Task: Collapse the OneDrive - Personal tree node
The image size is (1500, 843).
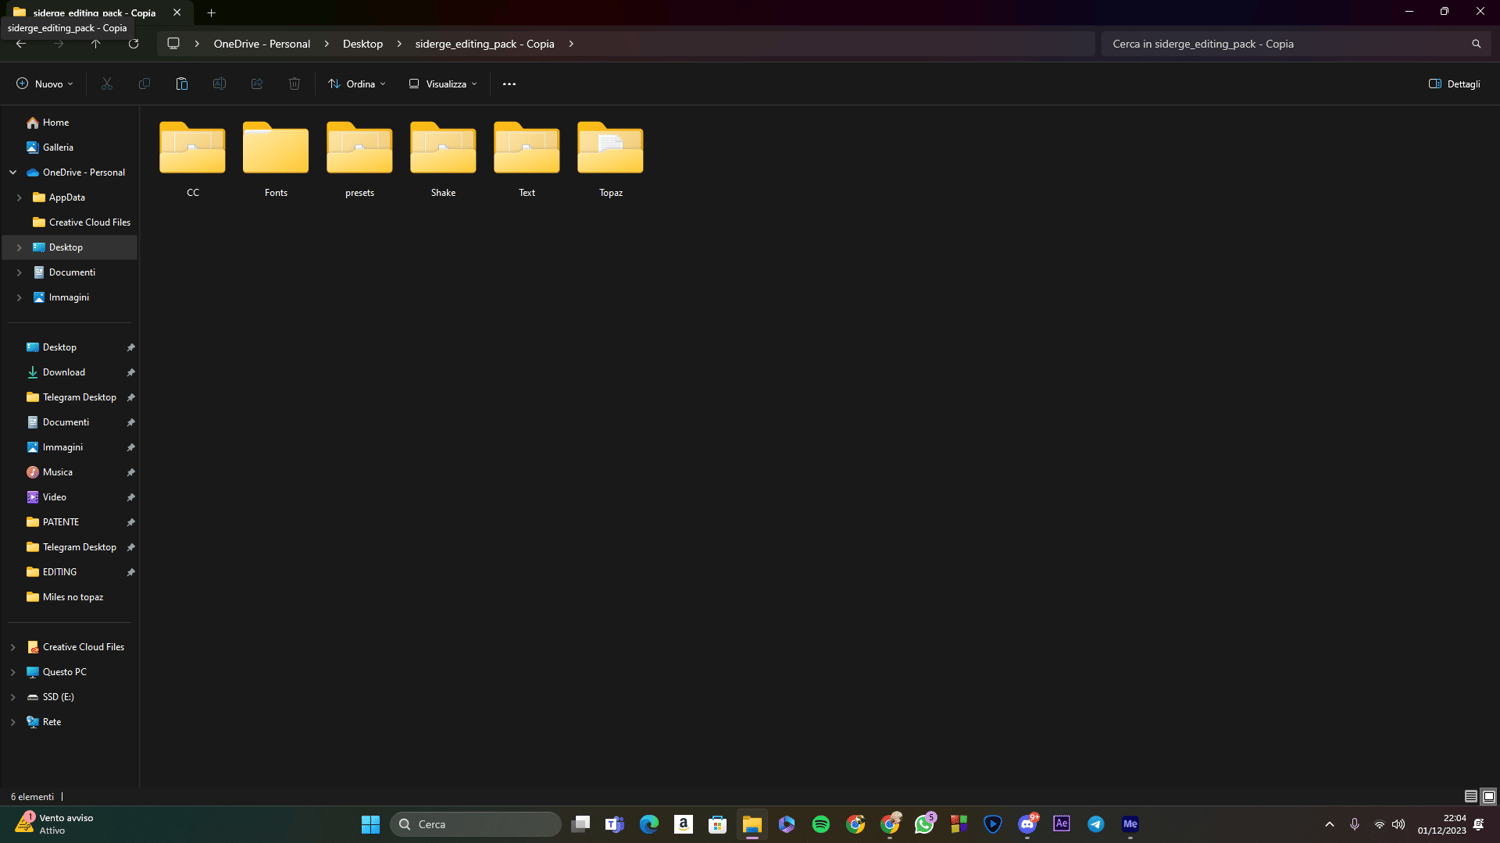Action: (x=13, y=172)
